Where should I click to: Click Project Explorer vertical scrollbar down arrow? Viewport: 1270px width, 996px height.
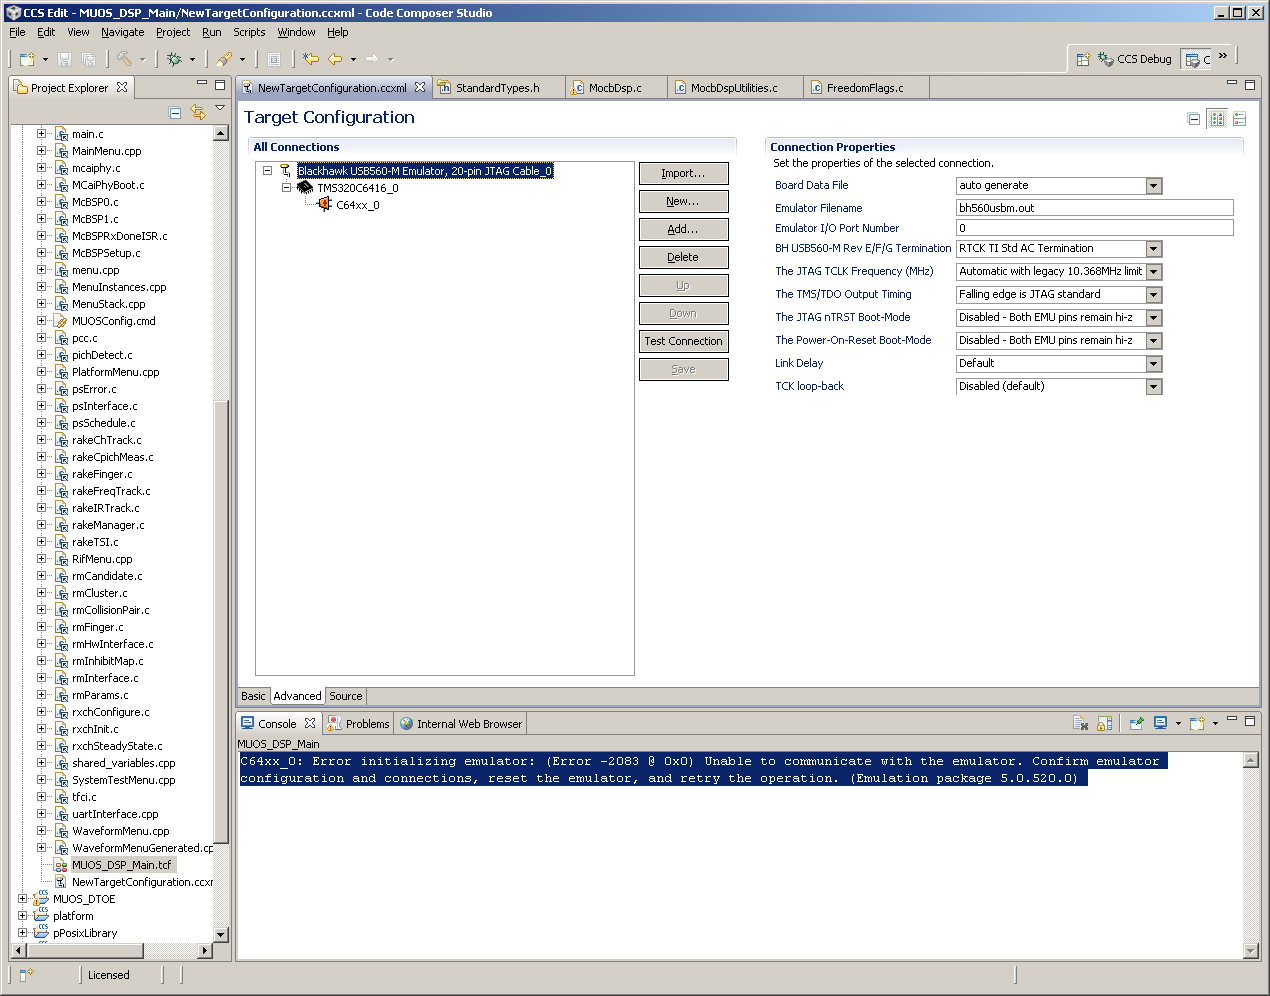221,935
